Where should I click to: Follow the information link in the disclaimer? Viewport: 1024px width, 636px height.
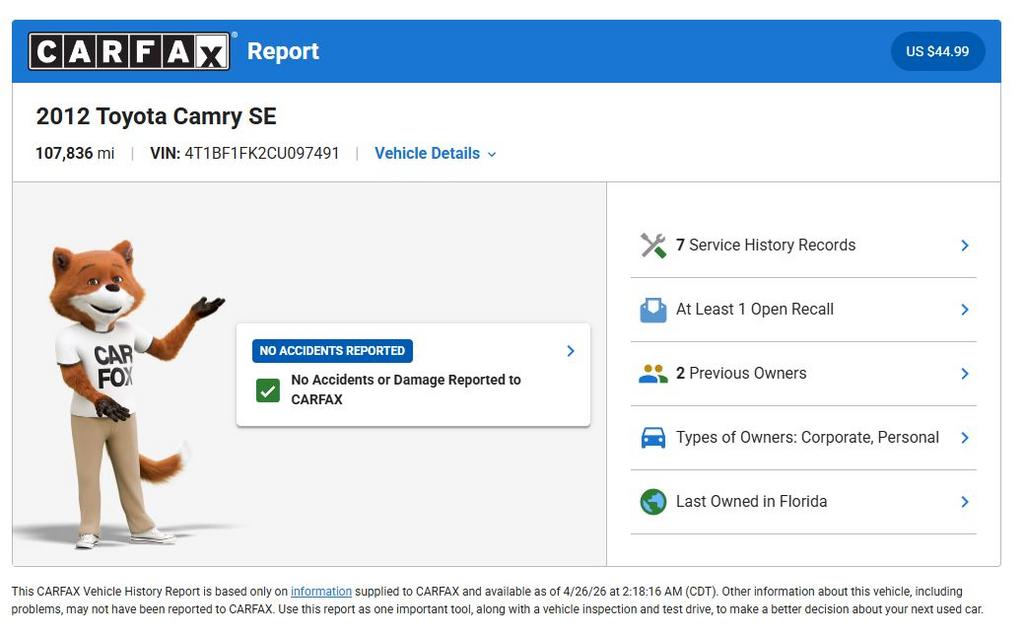coord(321,591)
